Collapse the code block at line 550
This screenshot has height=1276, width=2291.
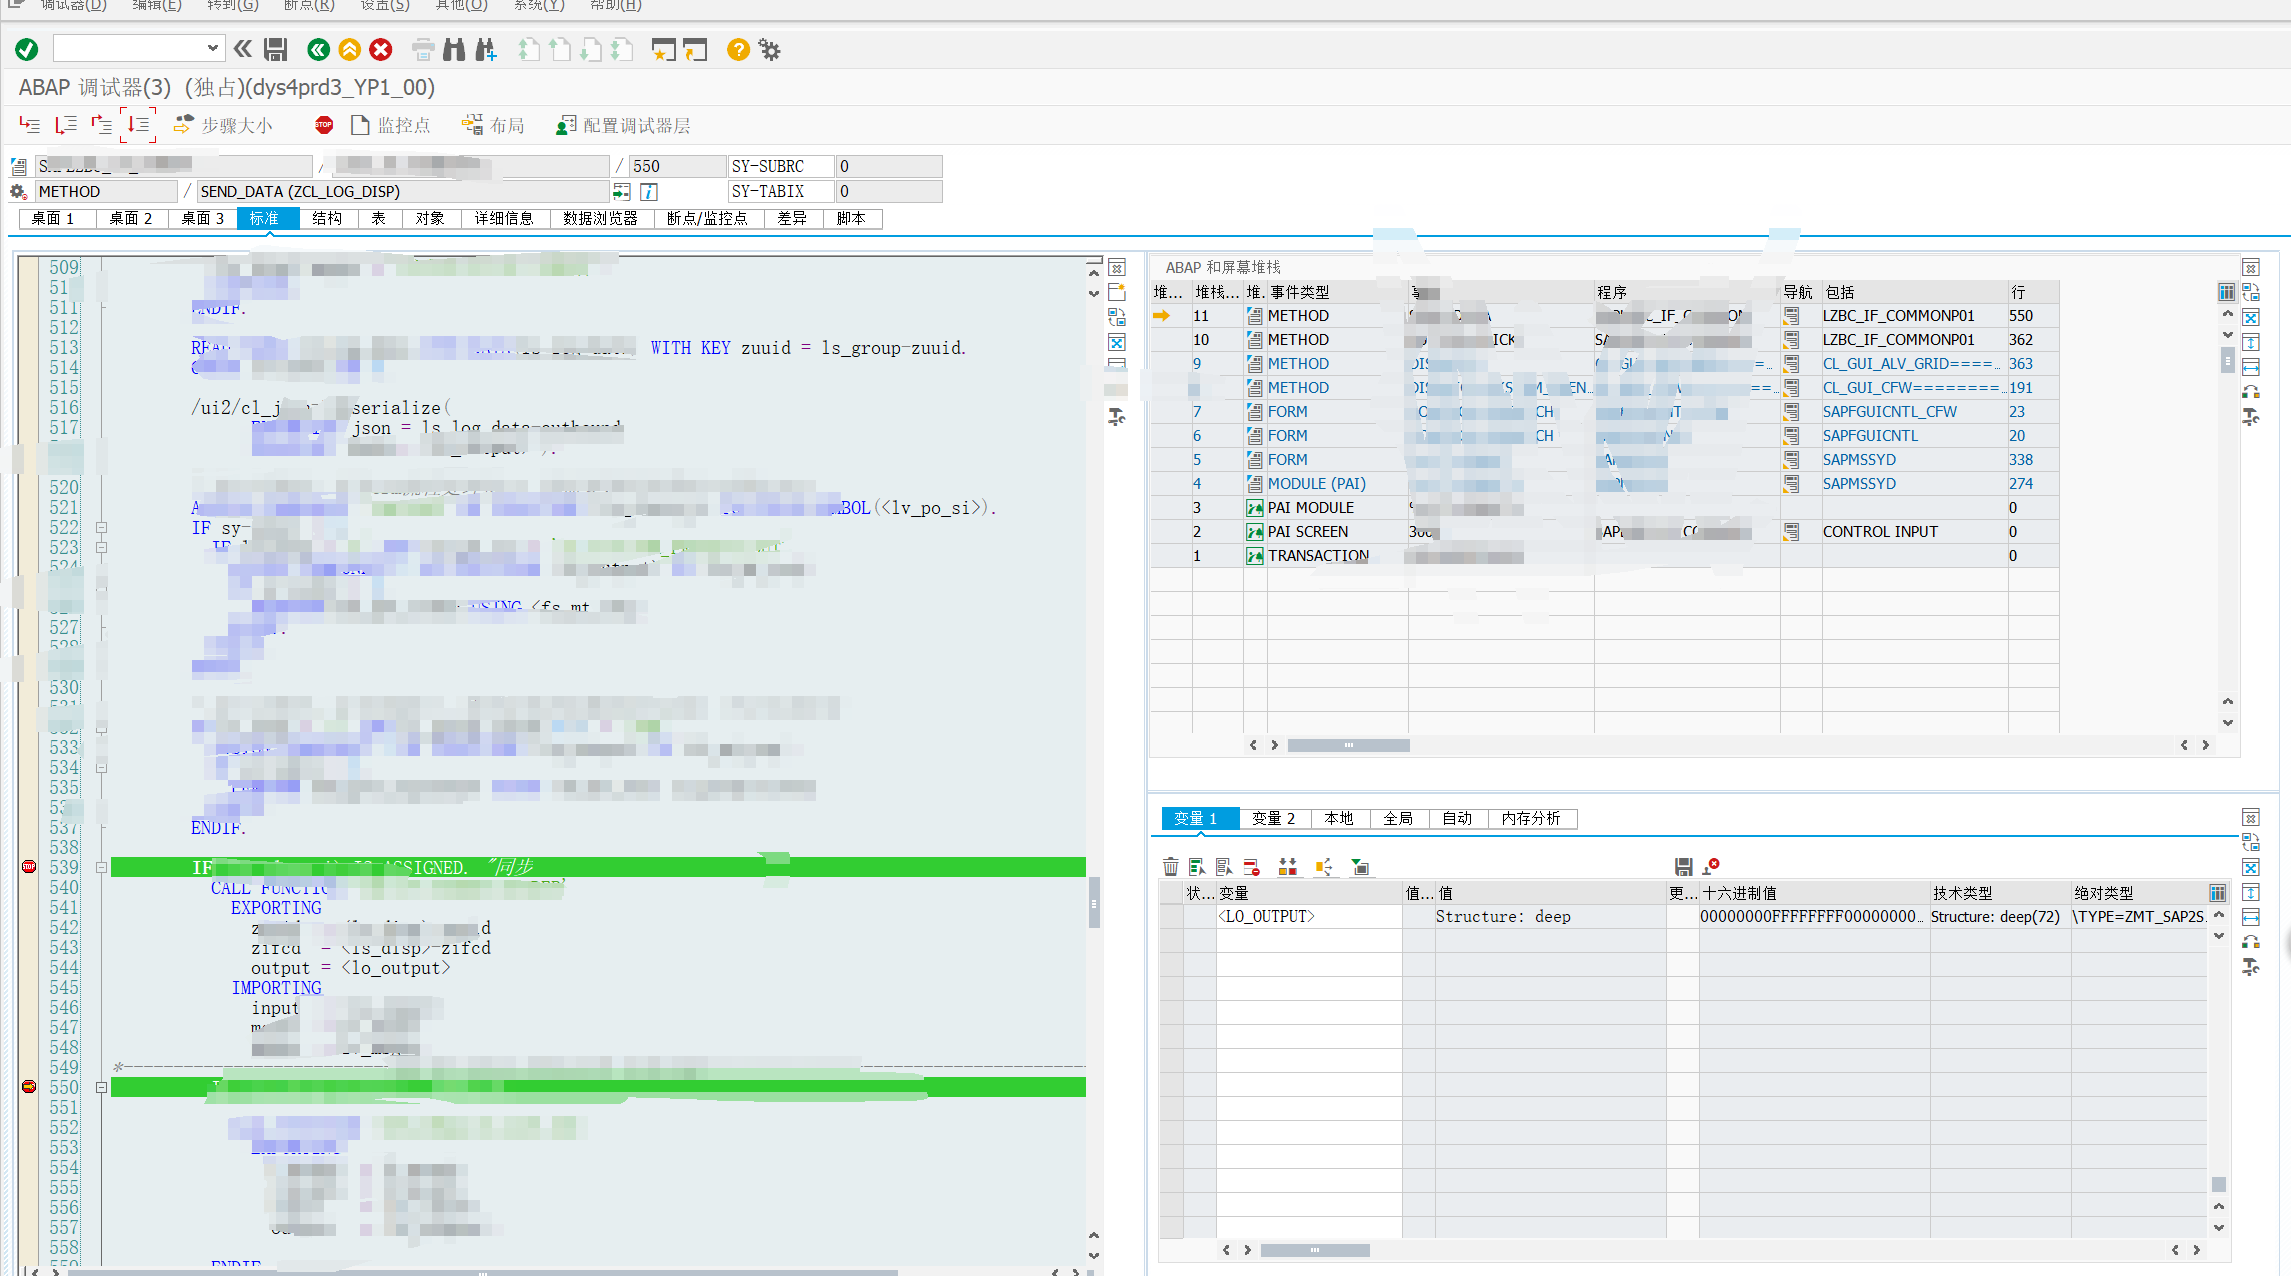(x=101, y=1087)
